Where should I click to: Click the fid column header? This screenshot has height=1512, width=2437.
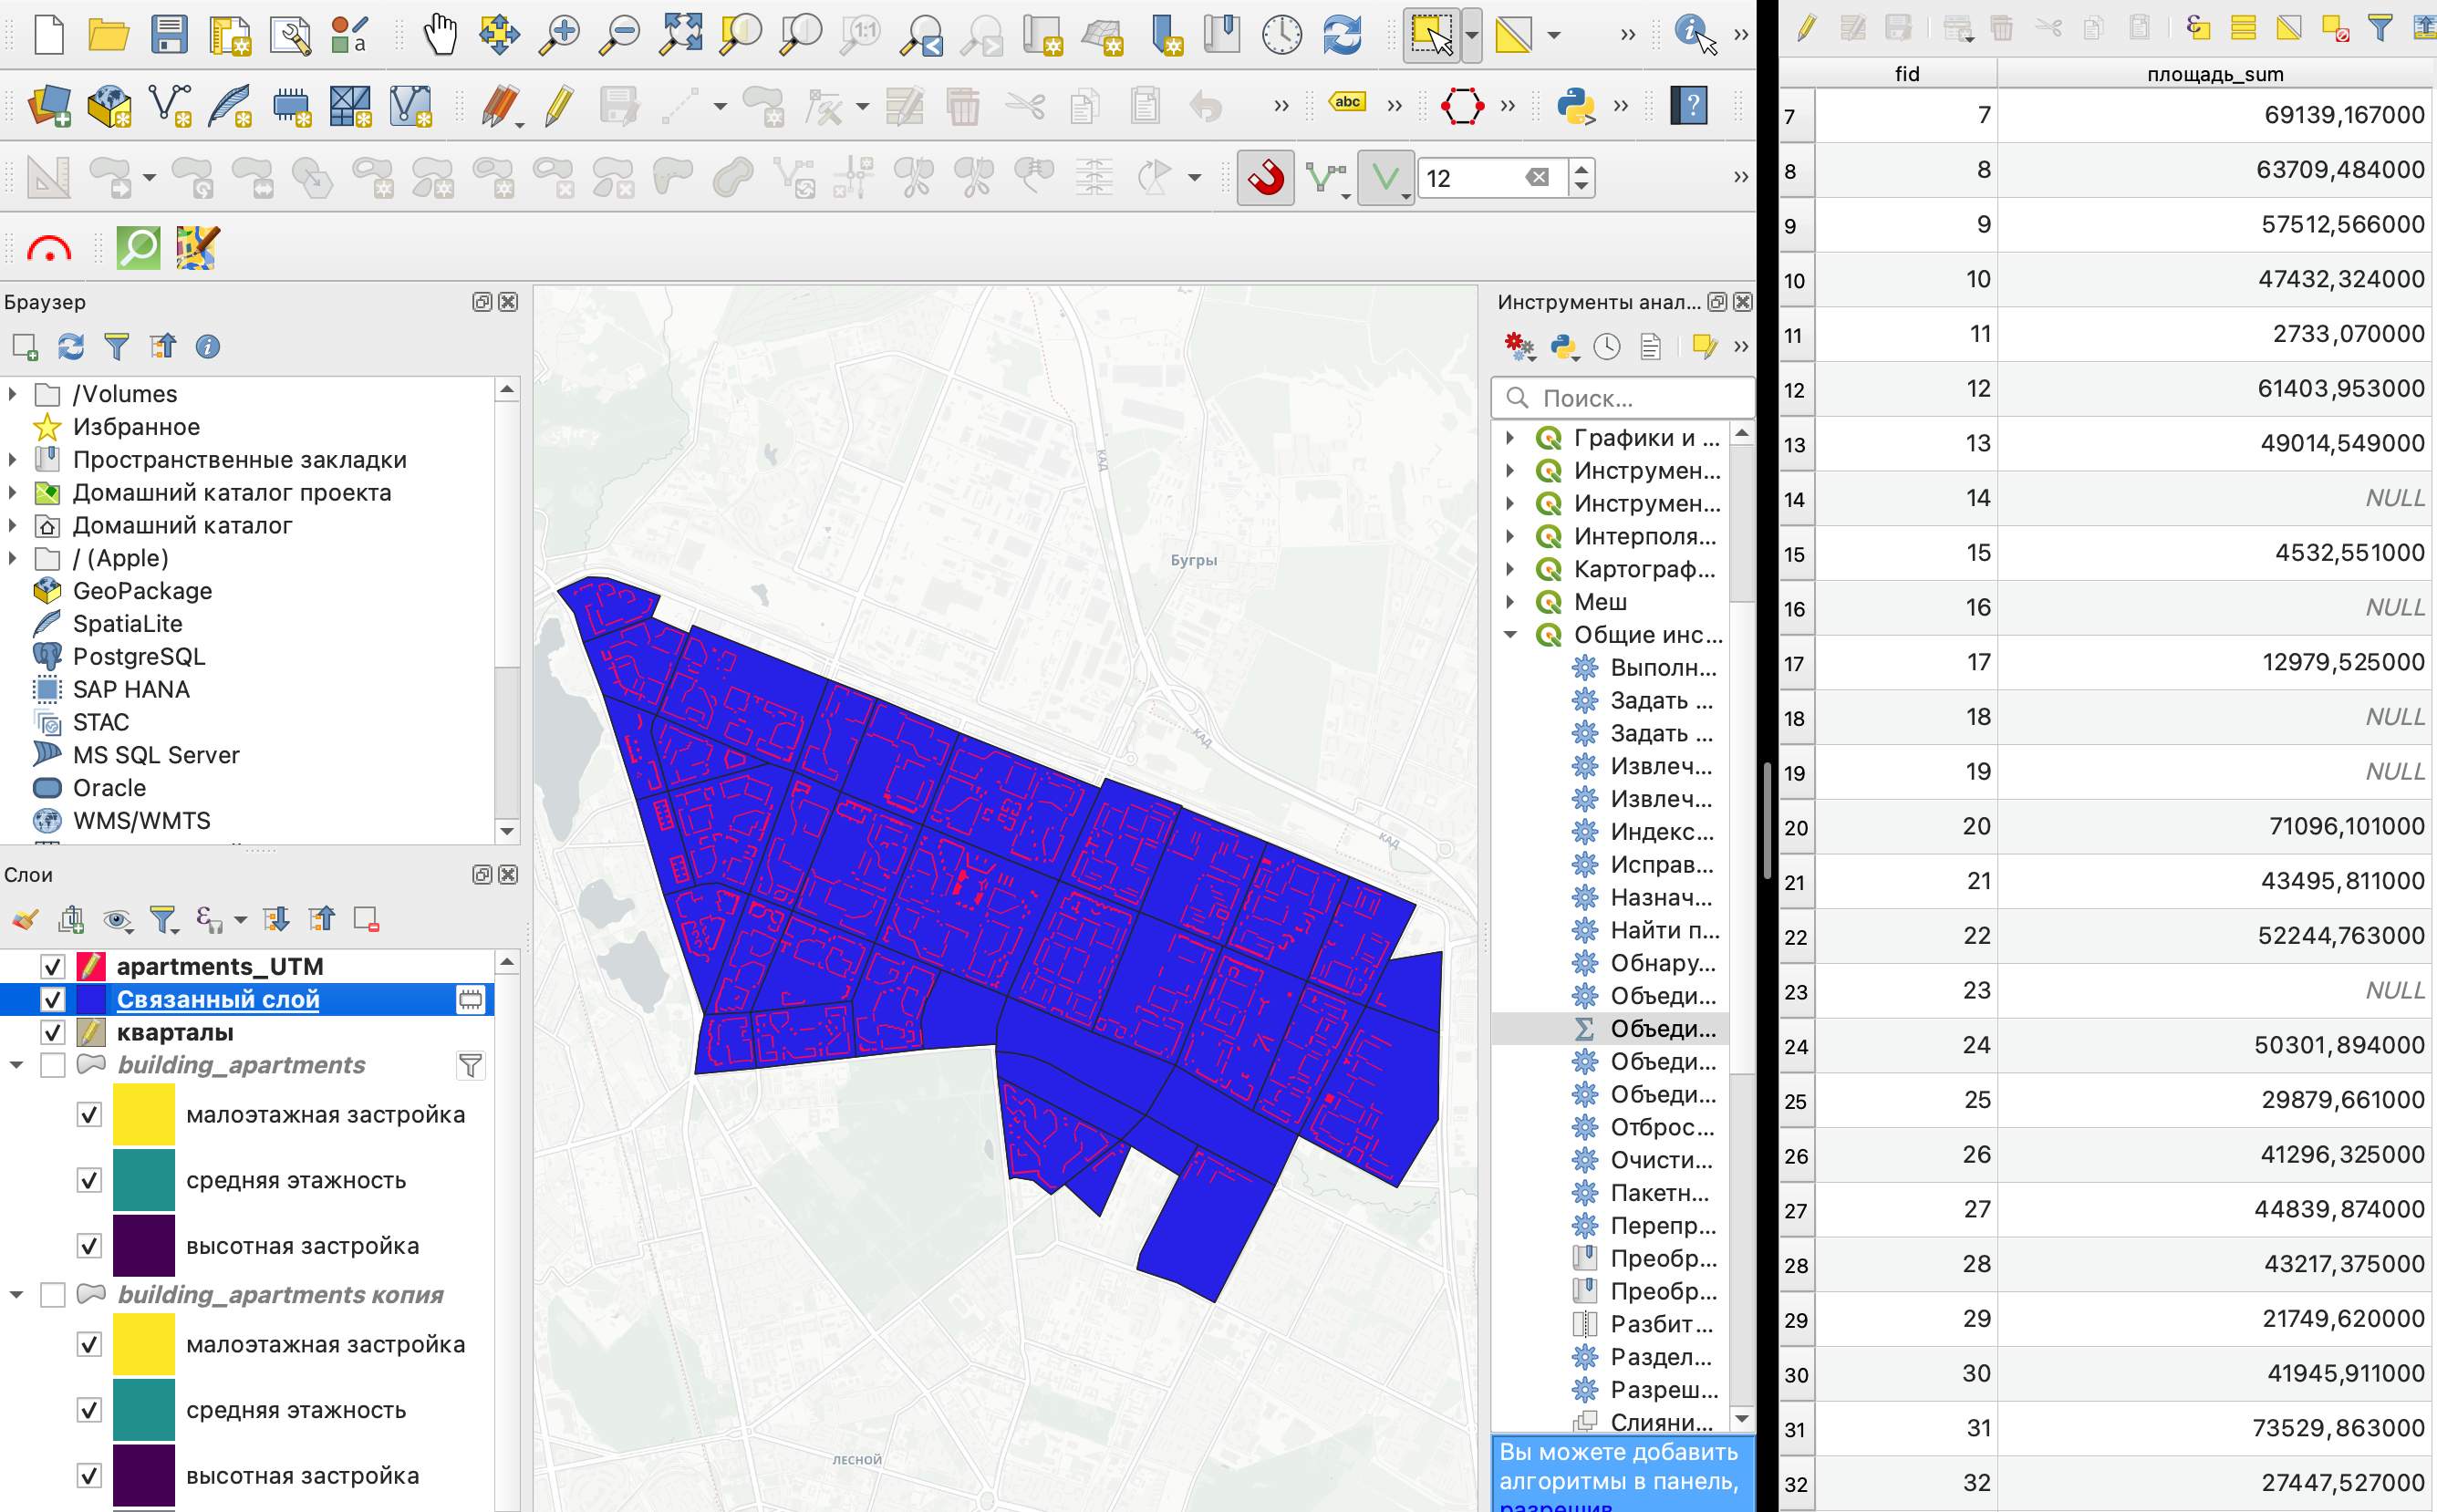click(x=1906, y=74)
